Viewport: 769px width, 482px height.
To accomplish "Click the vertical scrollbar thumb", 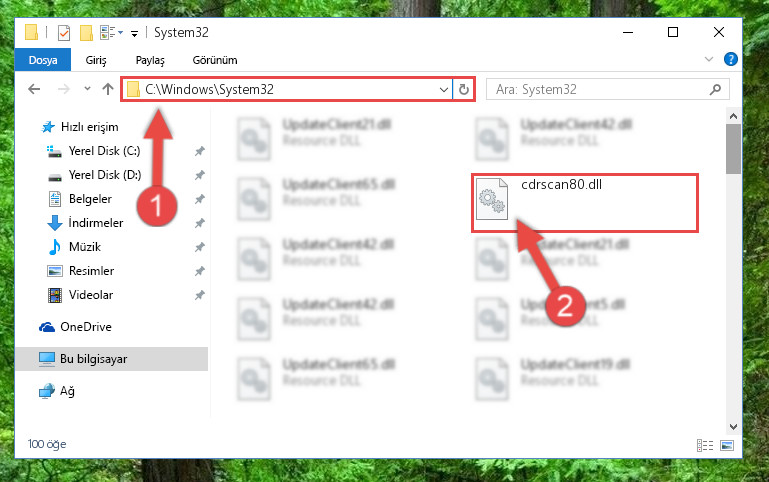I will click(733, 149).
